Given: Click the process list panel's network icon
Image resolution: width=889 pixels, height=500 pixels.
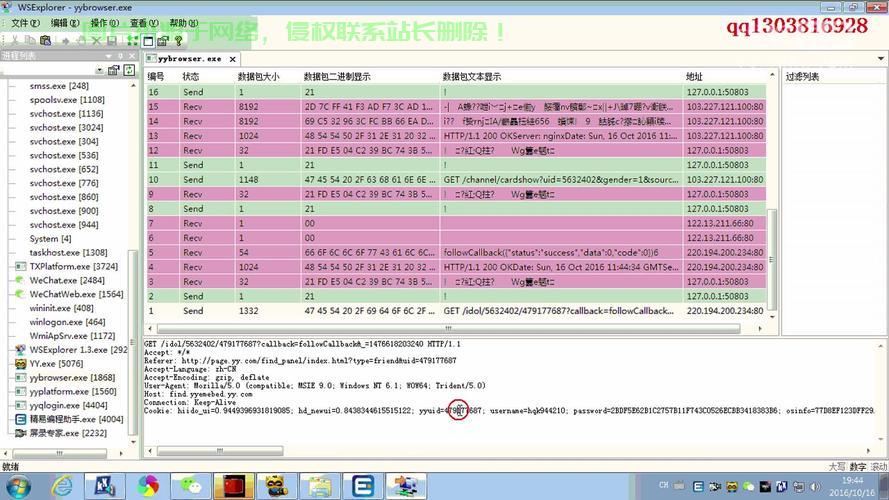Looking at the screenshot, I should 113,70.
